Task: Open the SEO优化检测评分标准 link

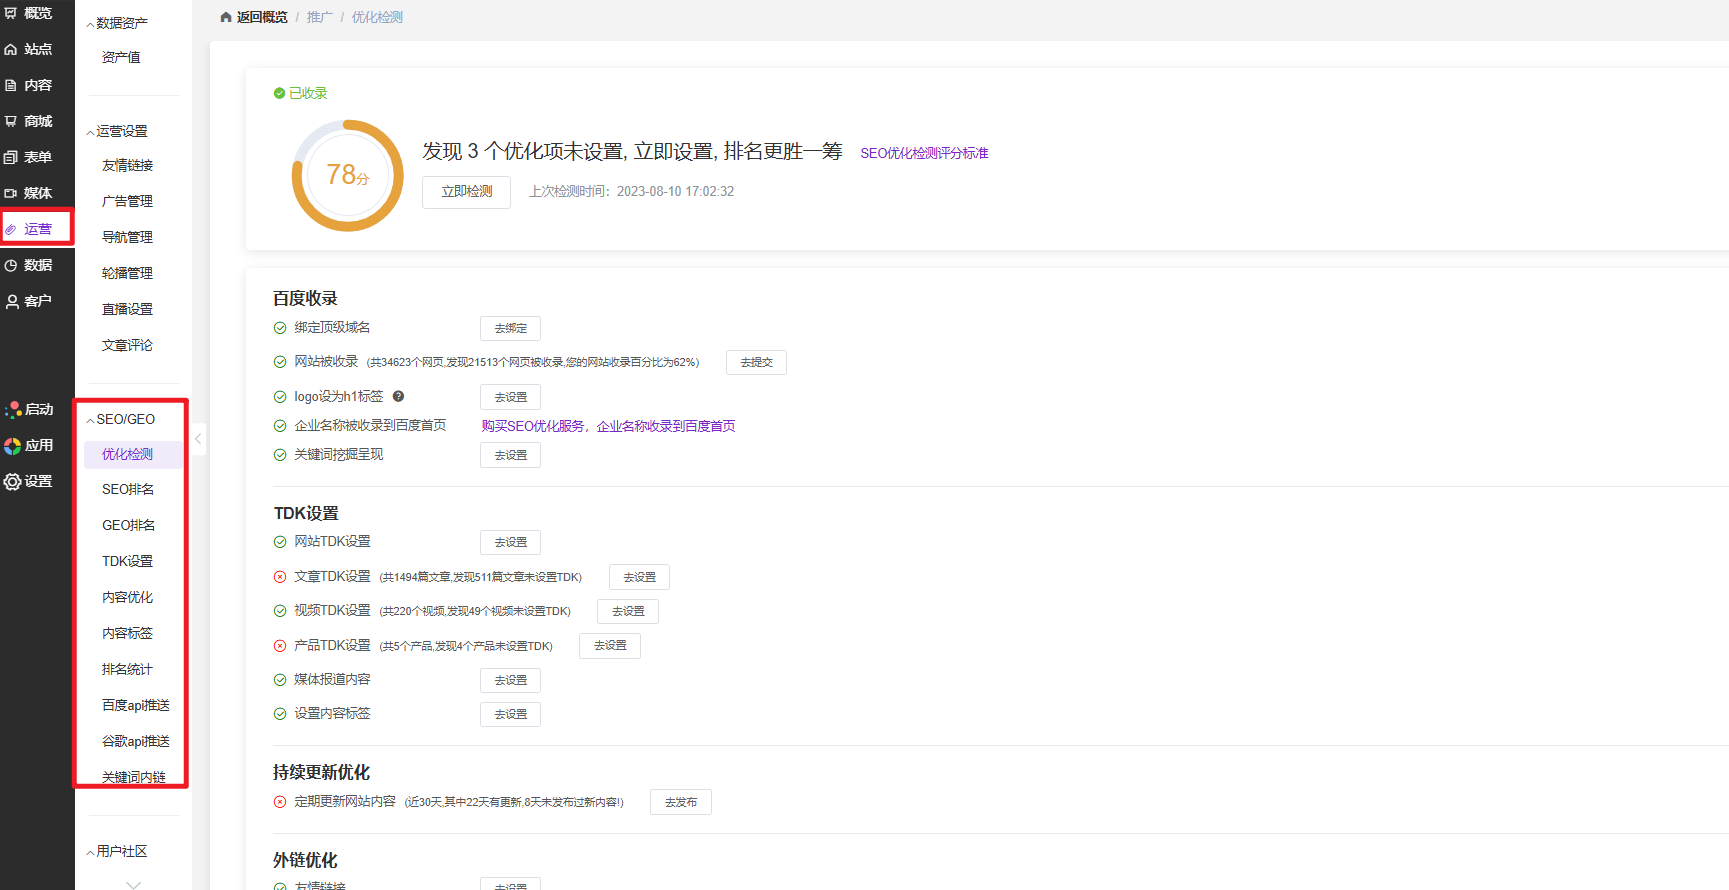Action: (923, 153)
